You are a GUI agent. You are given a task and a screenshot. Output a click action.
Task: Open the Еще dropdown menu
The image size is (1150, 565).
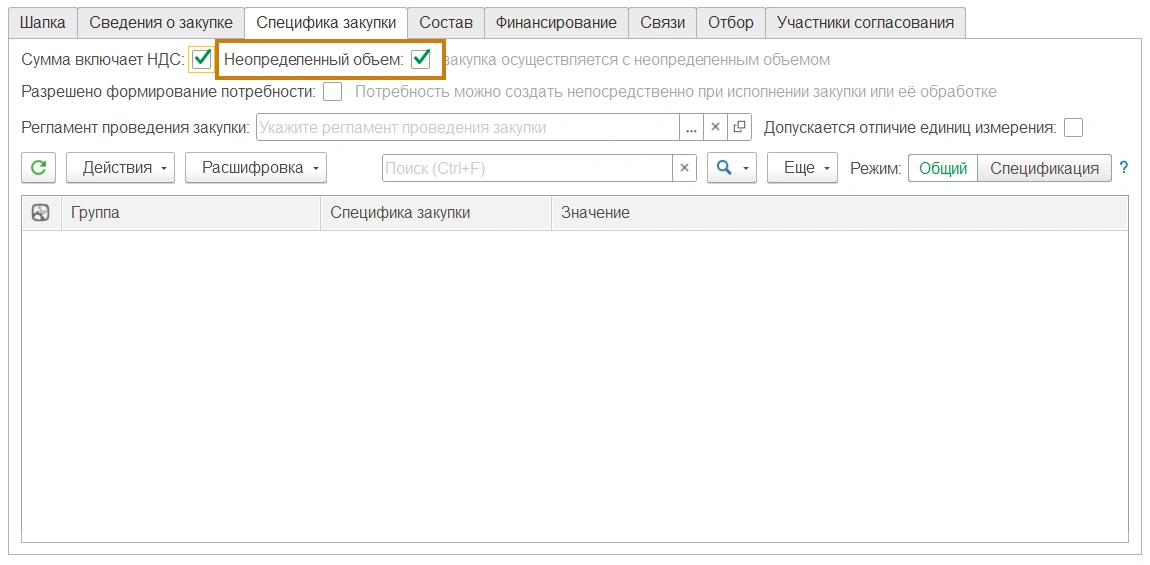tap(802, 167)
